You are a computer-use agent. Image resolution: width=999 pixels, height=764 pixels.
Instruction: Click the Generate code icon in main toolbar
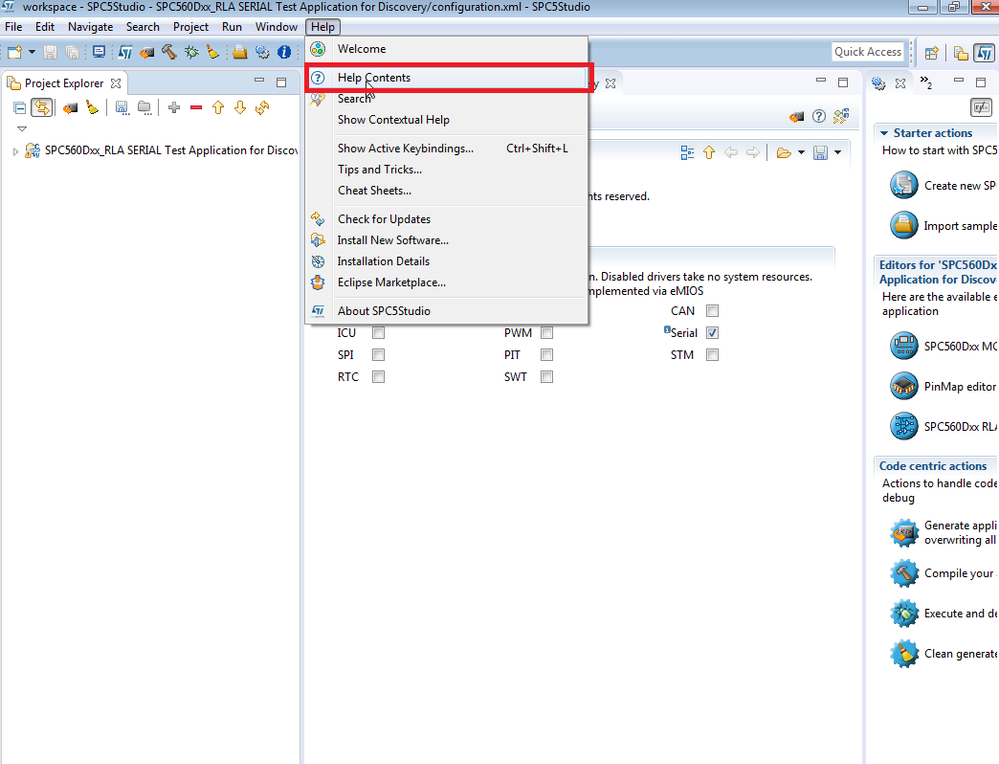pos(147,52)
